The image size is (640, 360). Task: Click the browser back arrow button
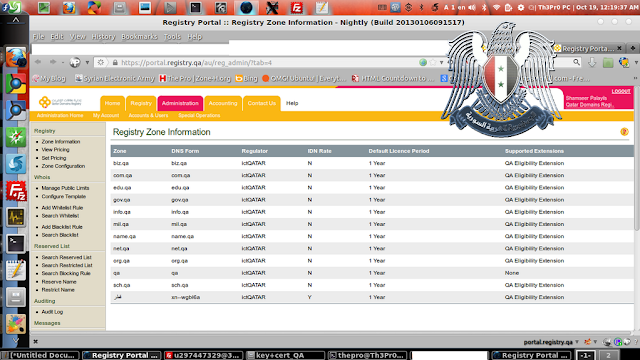click(x=38, y=62)
